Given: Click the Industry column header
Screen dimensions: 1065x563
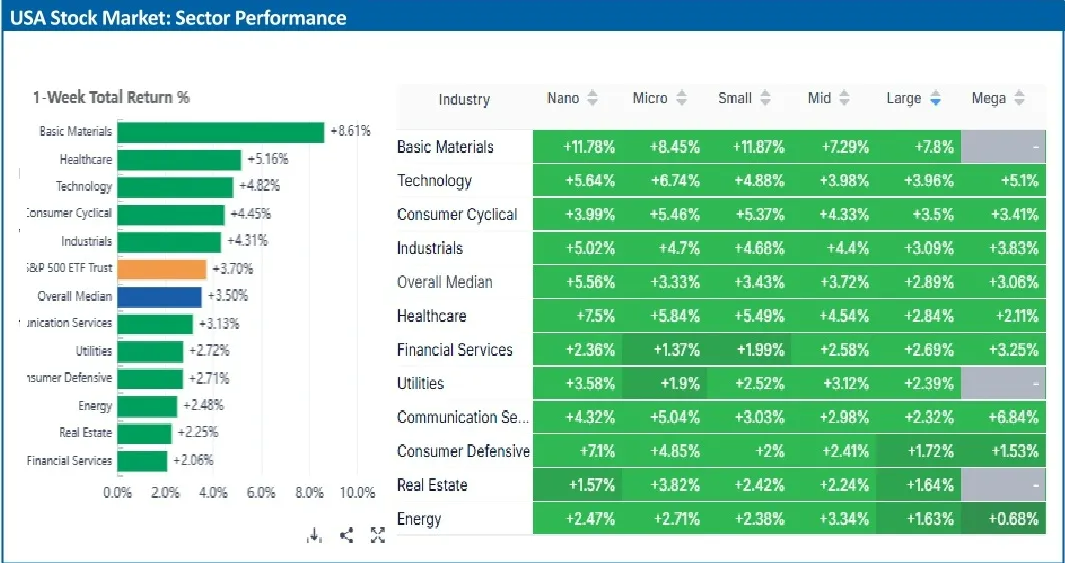Looking at the screenshot, I should pyautogui.click(x=464, y=100).
